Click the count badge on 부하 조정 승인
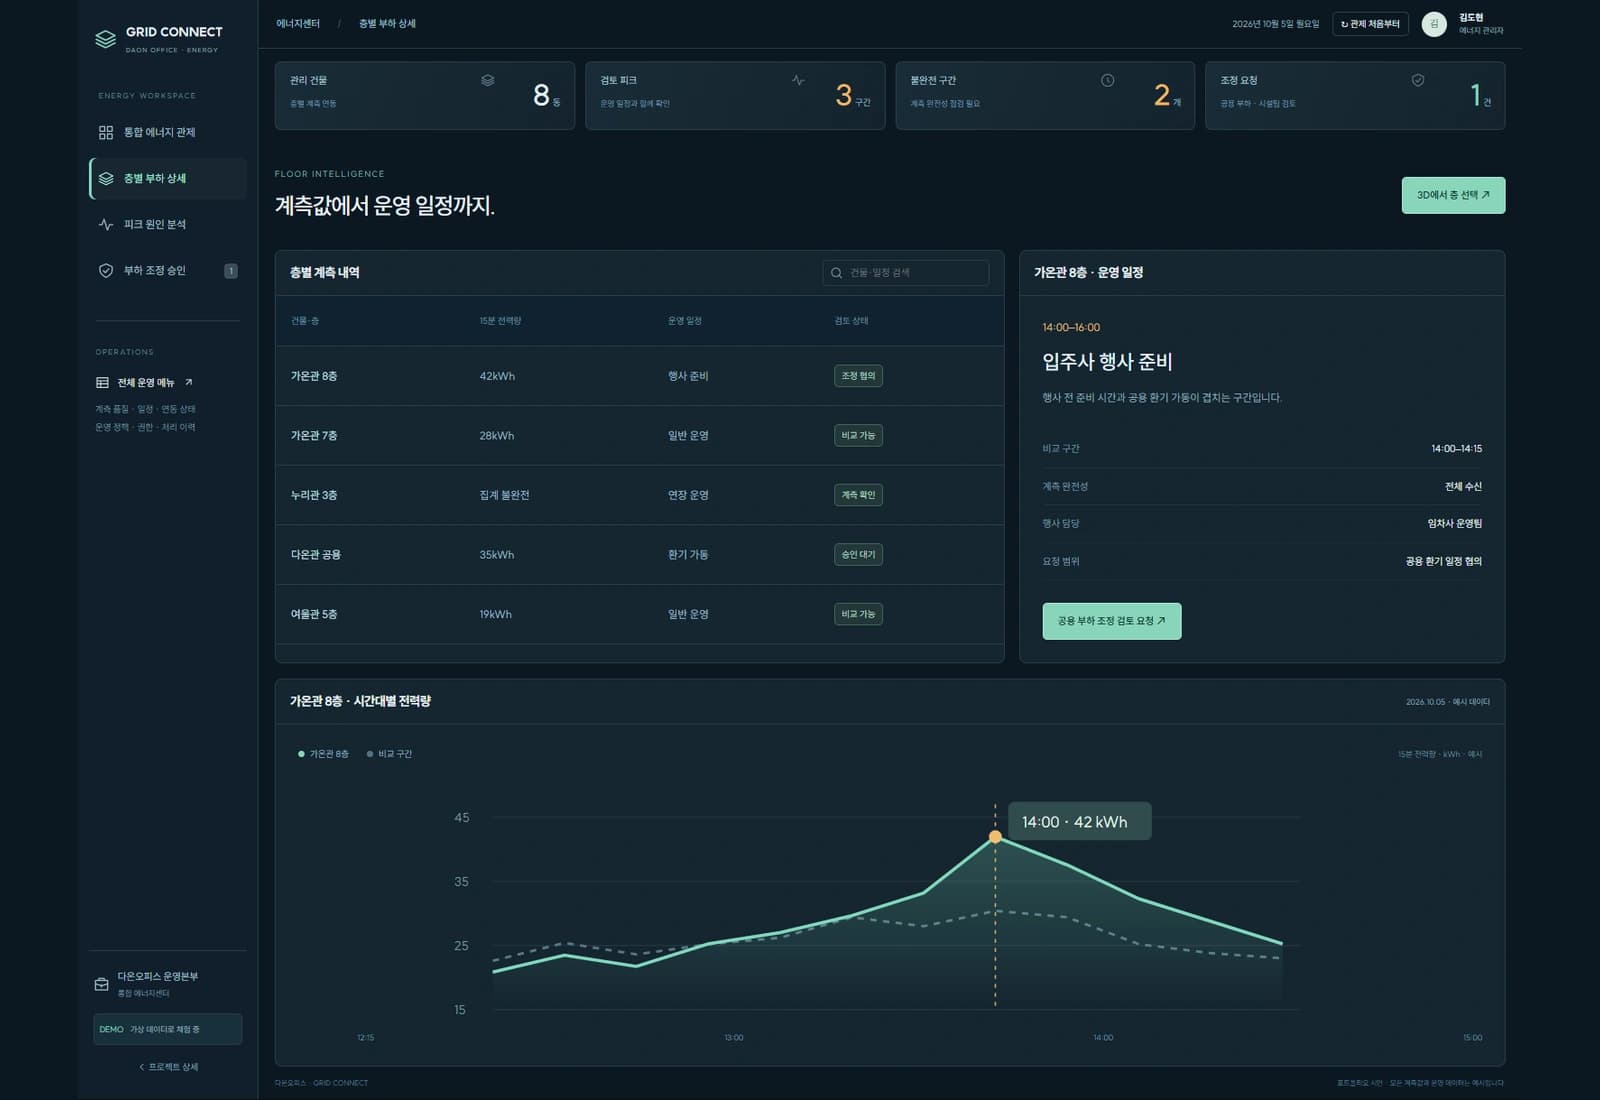 pos(231,270)
